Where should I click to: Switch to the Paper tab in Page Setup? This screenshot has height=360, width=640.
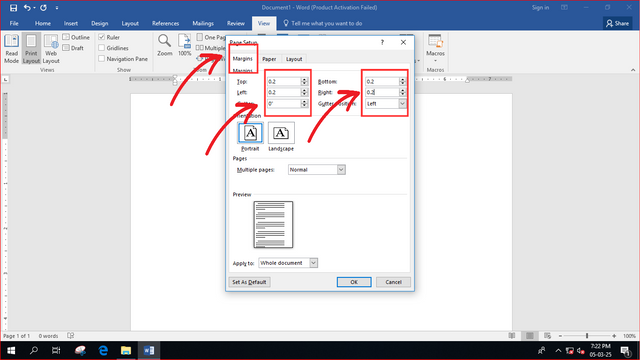pyautogui.click(x=269, y=59)
